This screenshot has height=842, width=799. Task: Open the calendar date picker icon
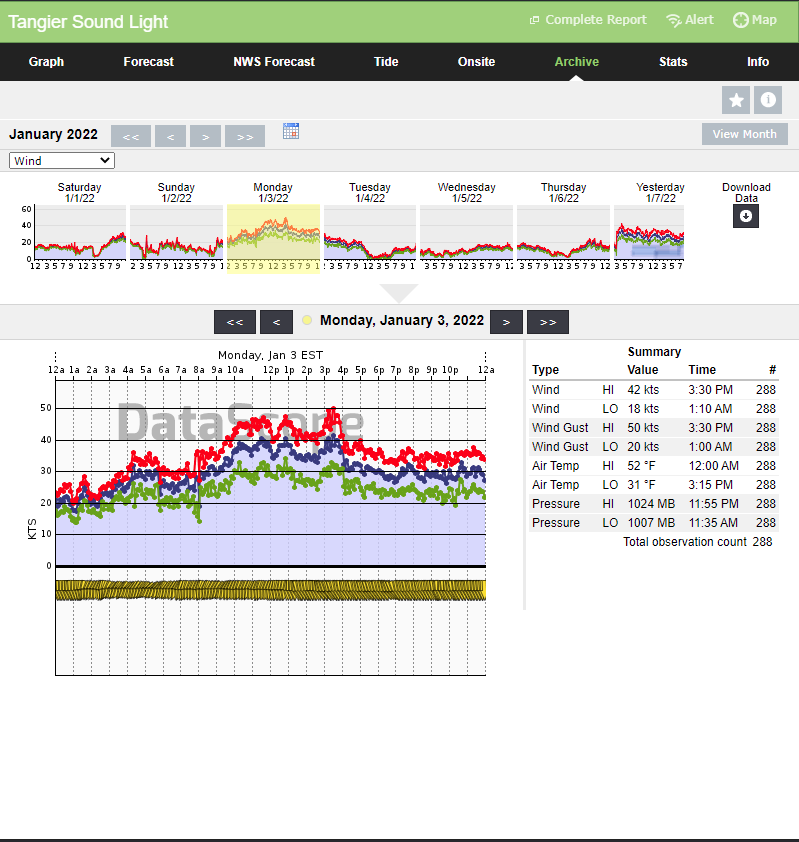291,131
